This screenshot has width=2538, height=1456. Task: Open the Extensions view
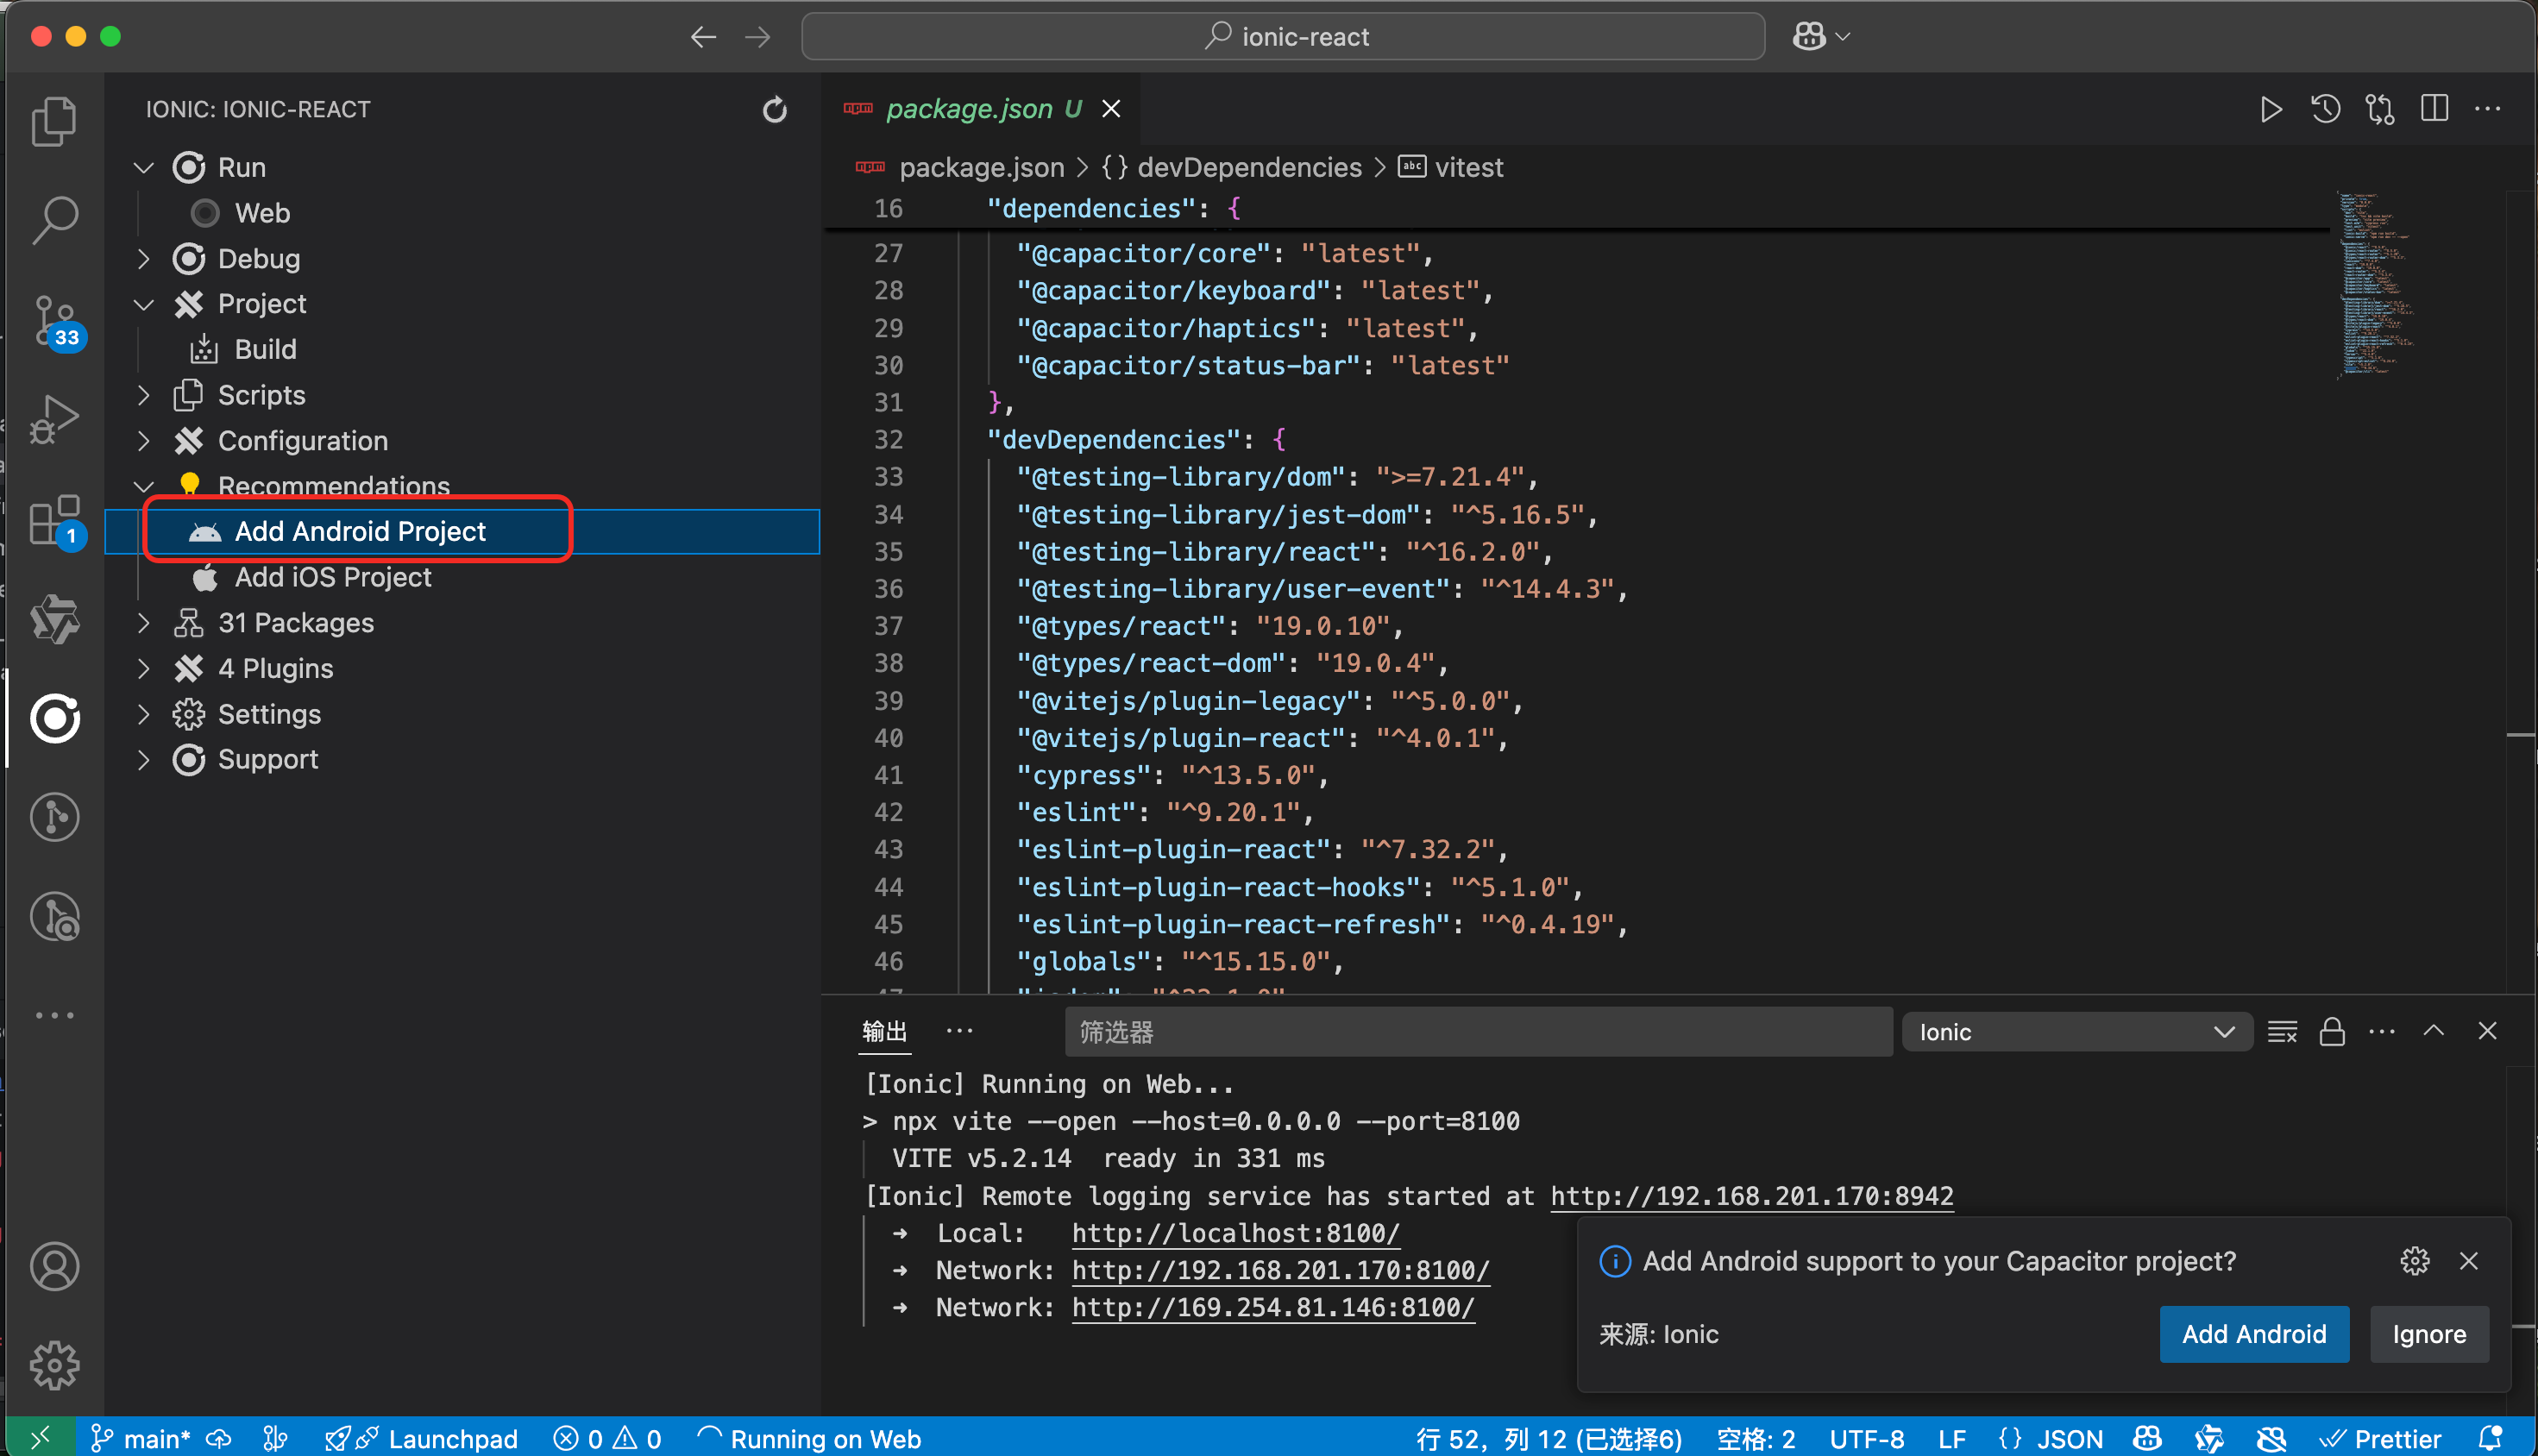(54, 520)
